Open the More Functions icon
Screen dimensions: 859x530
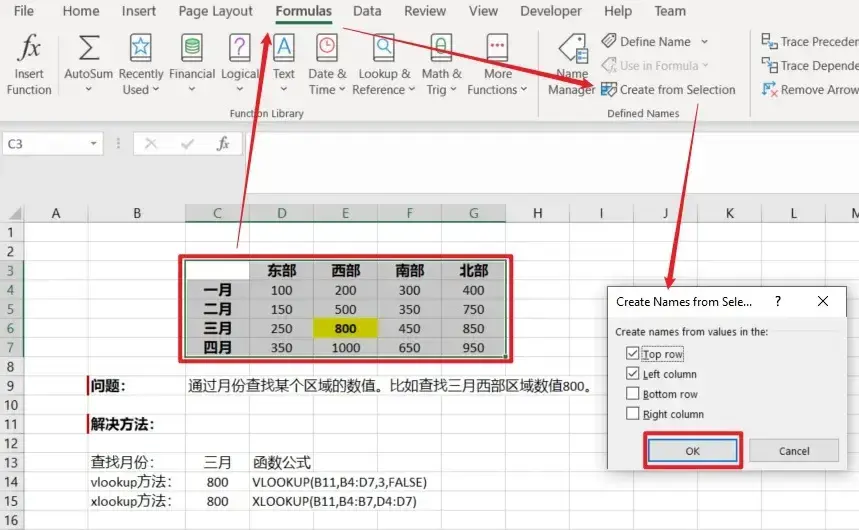(x=497, y=47)
